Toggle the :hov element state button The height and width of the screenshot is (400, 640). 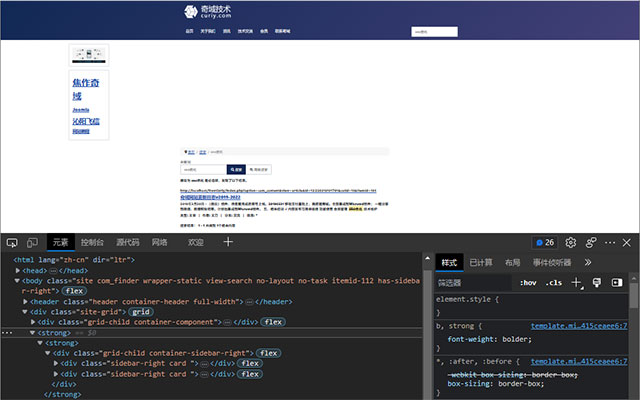pos(528,283)
